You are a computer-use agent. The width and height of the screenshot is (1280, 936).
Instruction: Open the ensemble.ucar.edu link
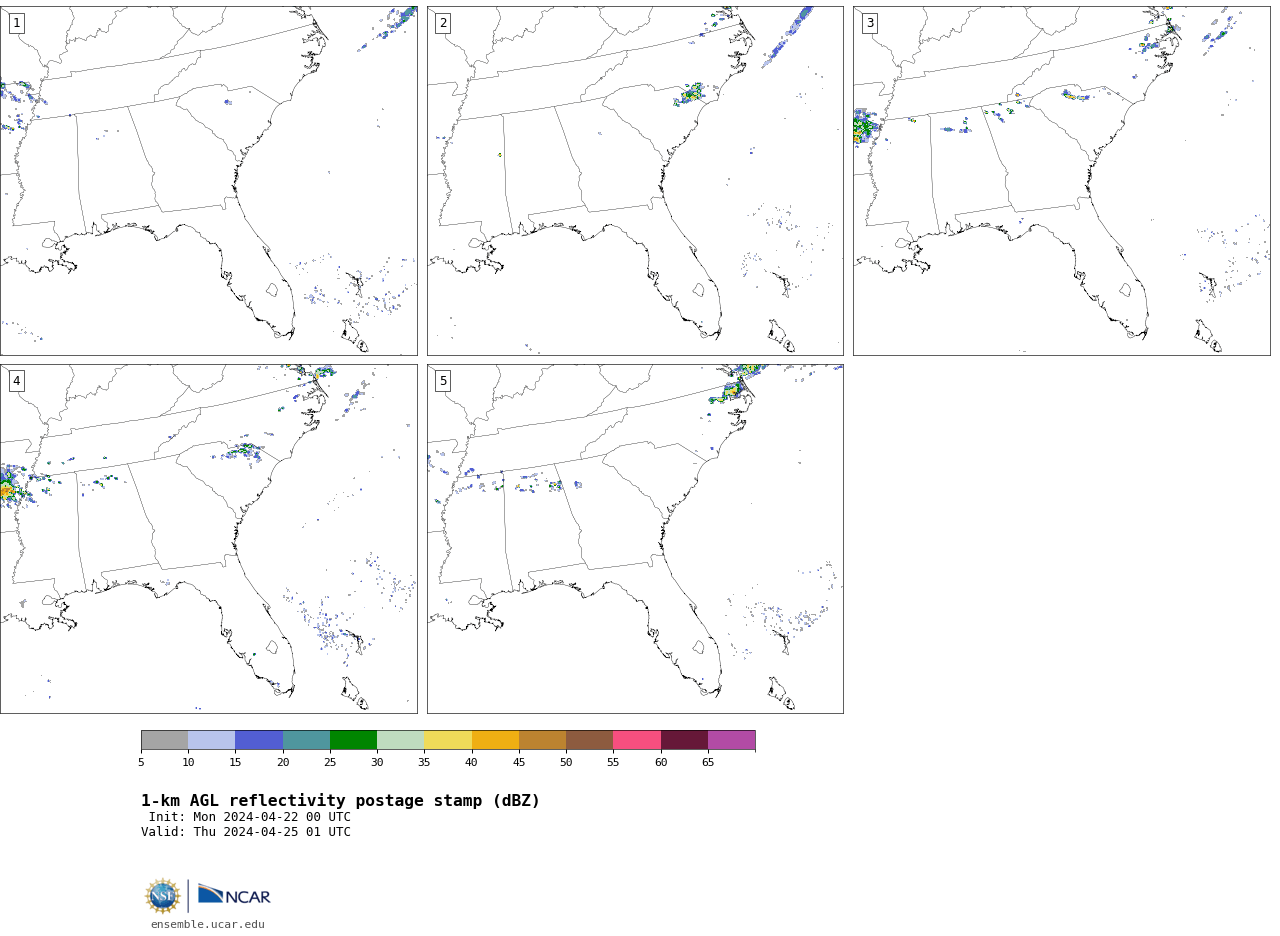[x=208, y=925]
